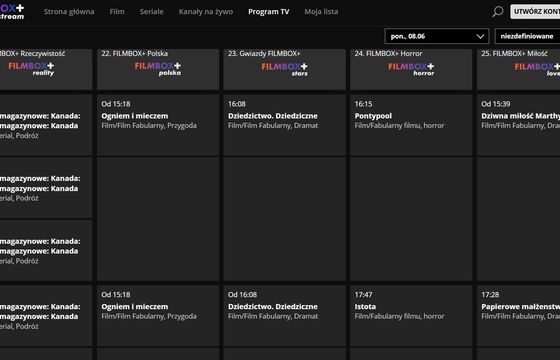Open Papierowe małżeństwo at 17:28
This screenshot has width=560, height=360.
pos(519,315)
